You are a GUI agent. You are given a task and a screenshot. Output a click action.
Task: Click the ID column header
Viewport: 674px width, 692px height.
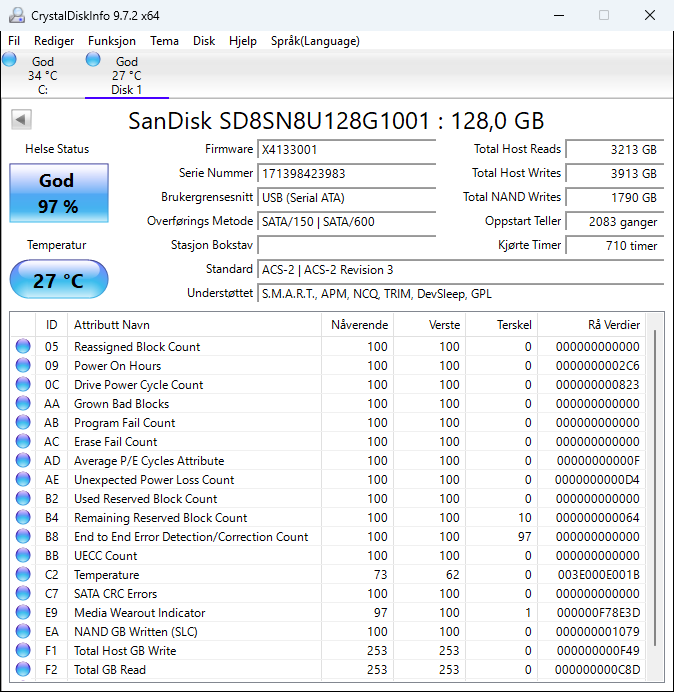[x=52, y=325]
